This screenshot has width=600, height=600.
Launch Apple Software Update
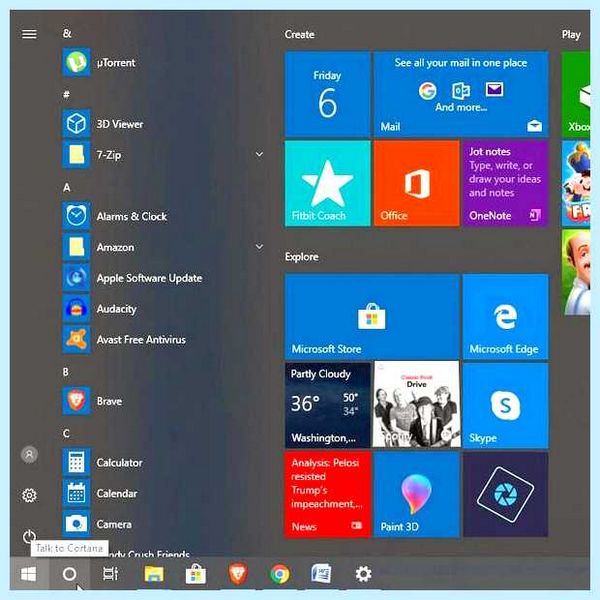click(163, 278)
